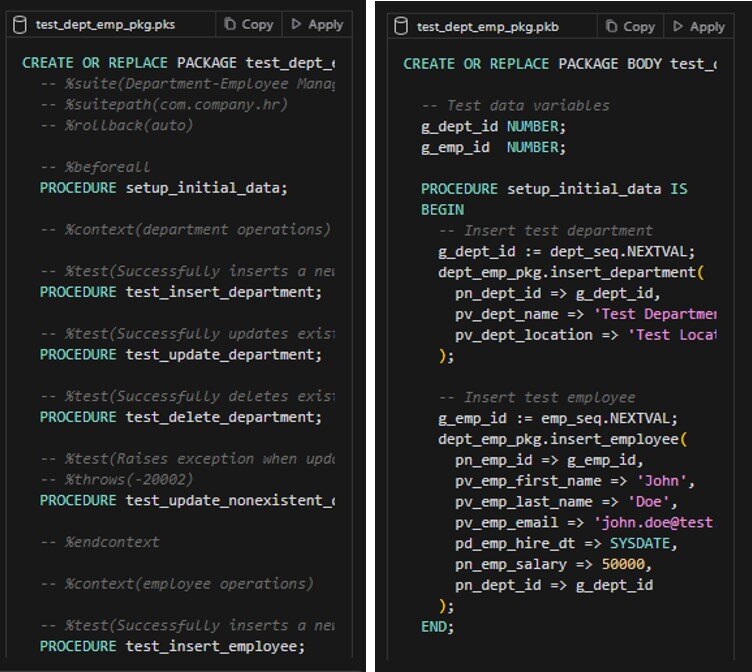Click the line 'PROCEDURE test_update_nonexistent_'
Screen dimensions: 752x672
(188, 501)
